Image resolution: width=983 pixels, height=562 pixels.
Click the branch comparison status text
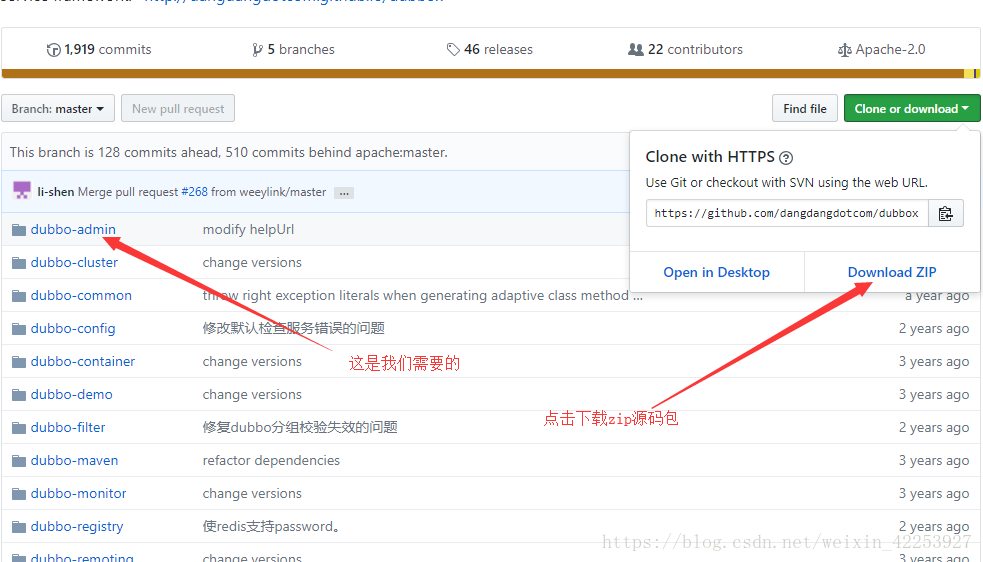[x=228, y=152]
